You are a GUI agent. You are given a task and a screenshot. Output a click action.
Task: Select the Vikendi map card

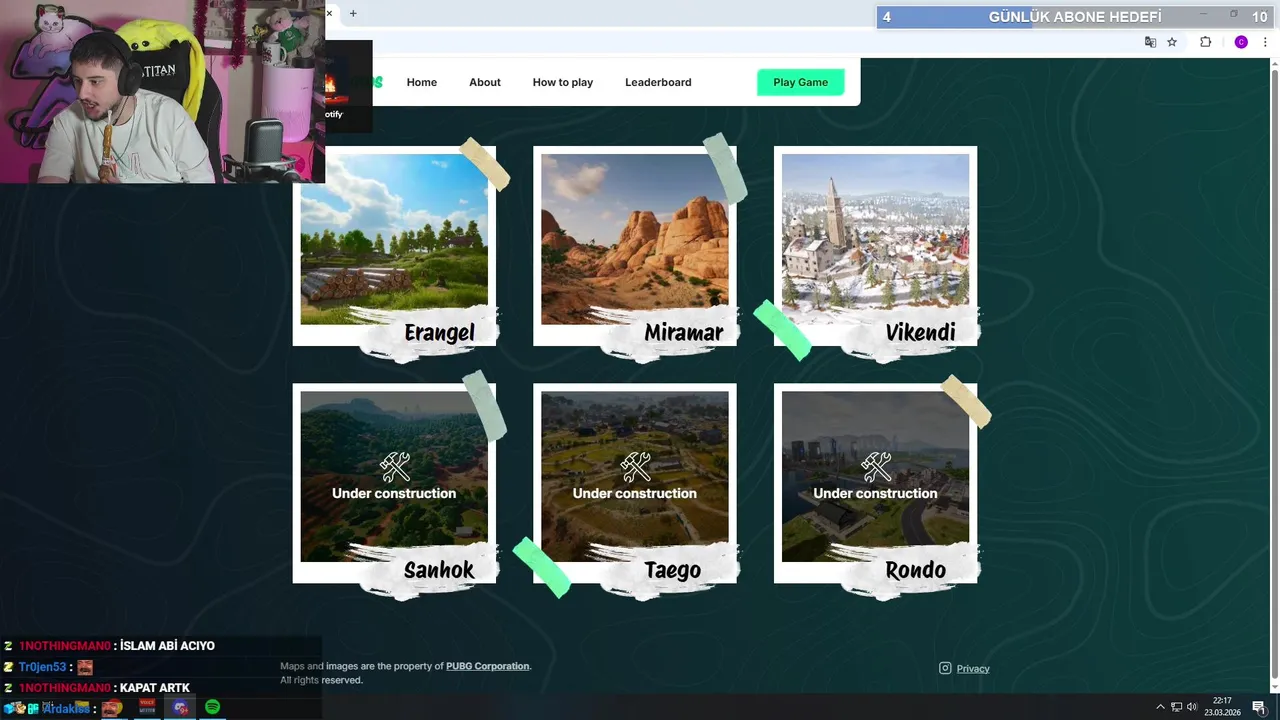pyautogui.click(x=875, y=246)
